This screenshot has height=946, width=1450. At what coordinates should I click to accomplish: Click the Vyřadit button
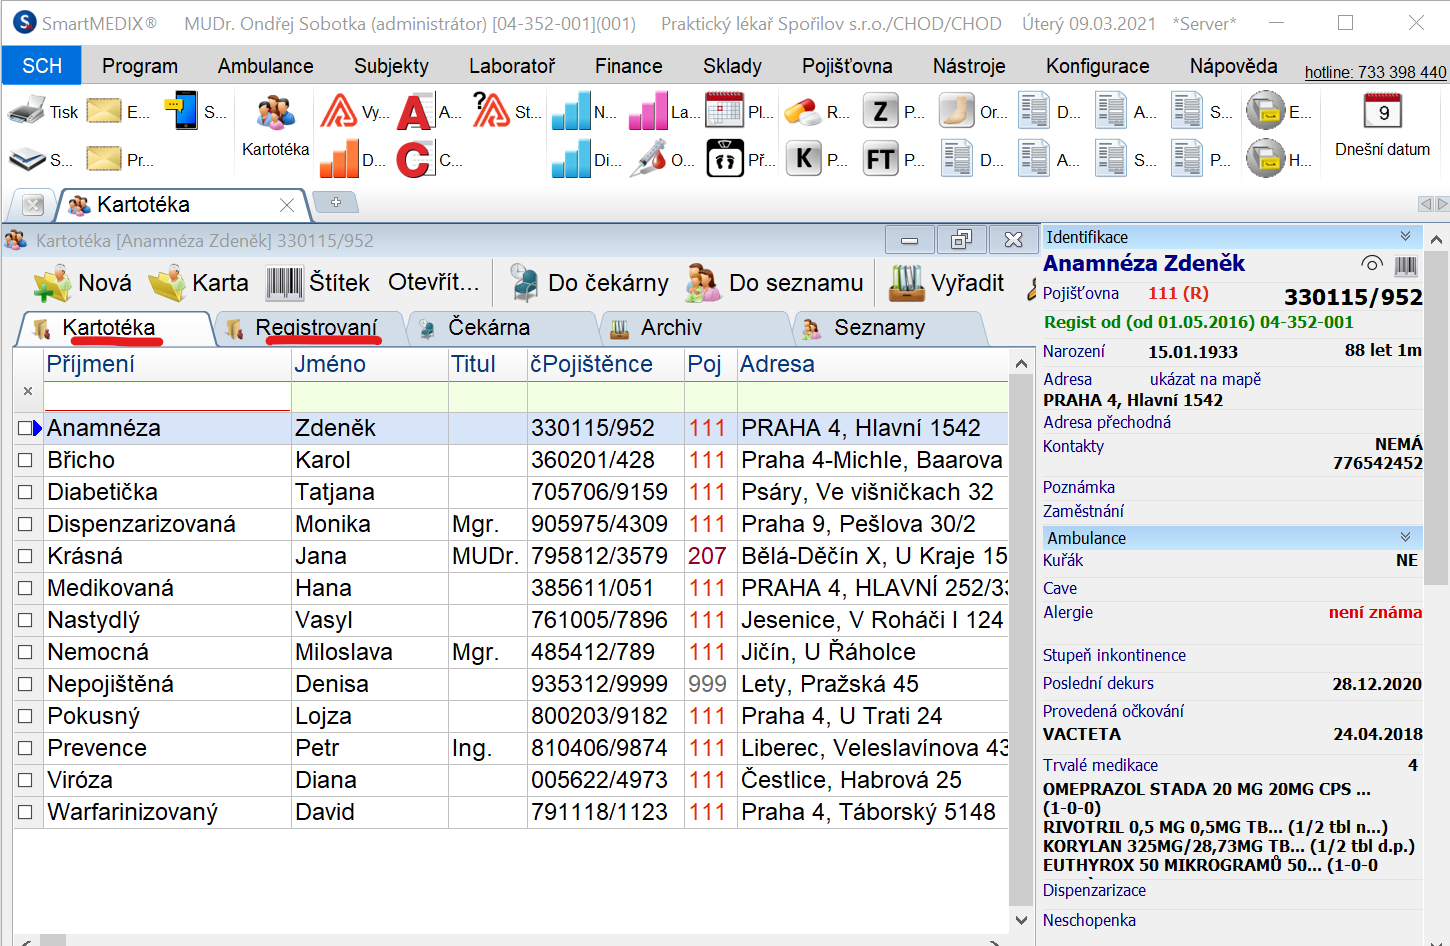click(x=946, y=283)
